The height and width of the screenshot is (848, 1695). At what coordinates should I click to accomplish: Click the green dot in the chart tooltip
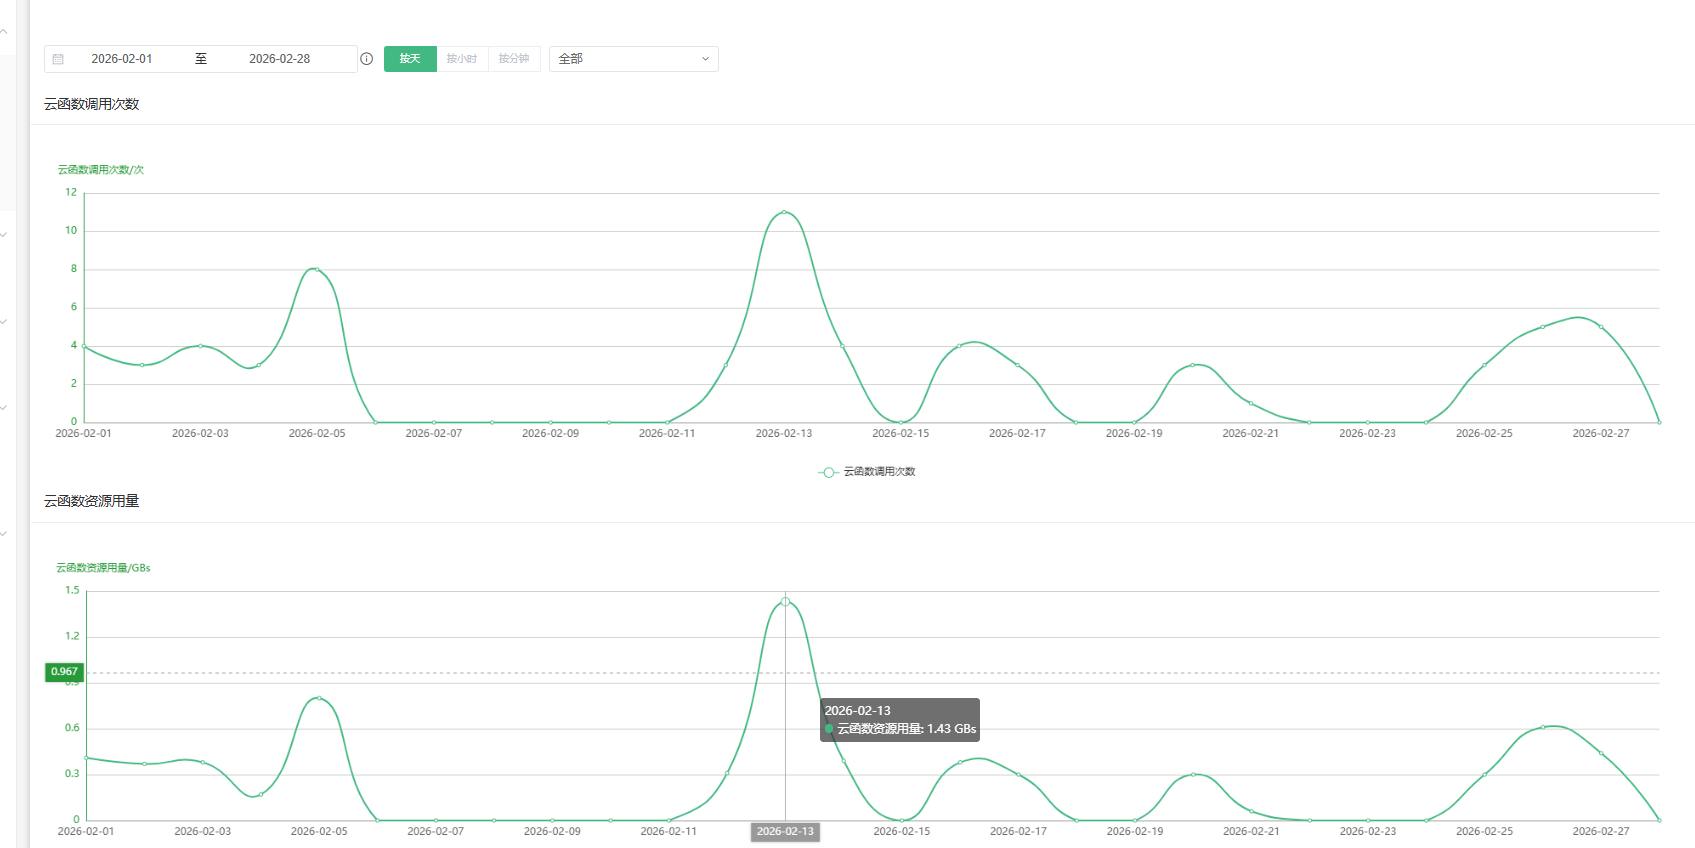[830, 729]
